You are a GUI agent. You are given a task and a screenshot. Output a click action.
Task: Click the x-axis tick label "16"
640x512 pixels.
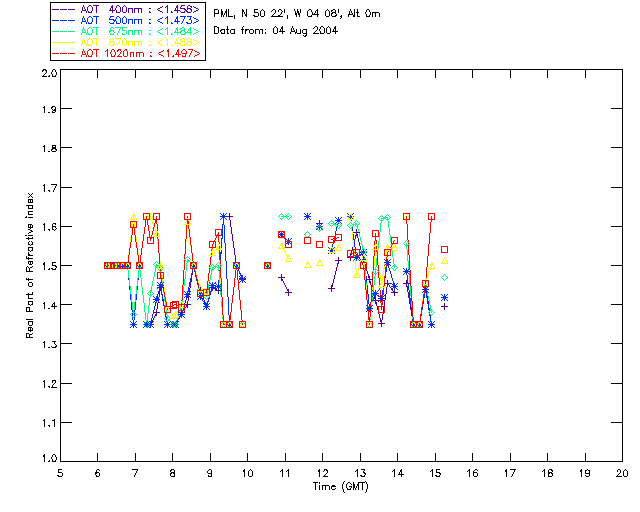tap(472, 473)
